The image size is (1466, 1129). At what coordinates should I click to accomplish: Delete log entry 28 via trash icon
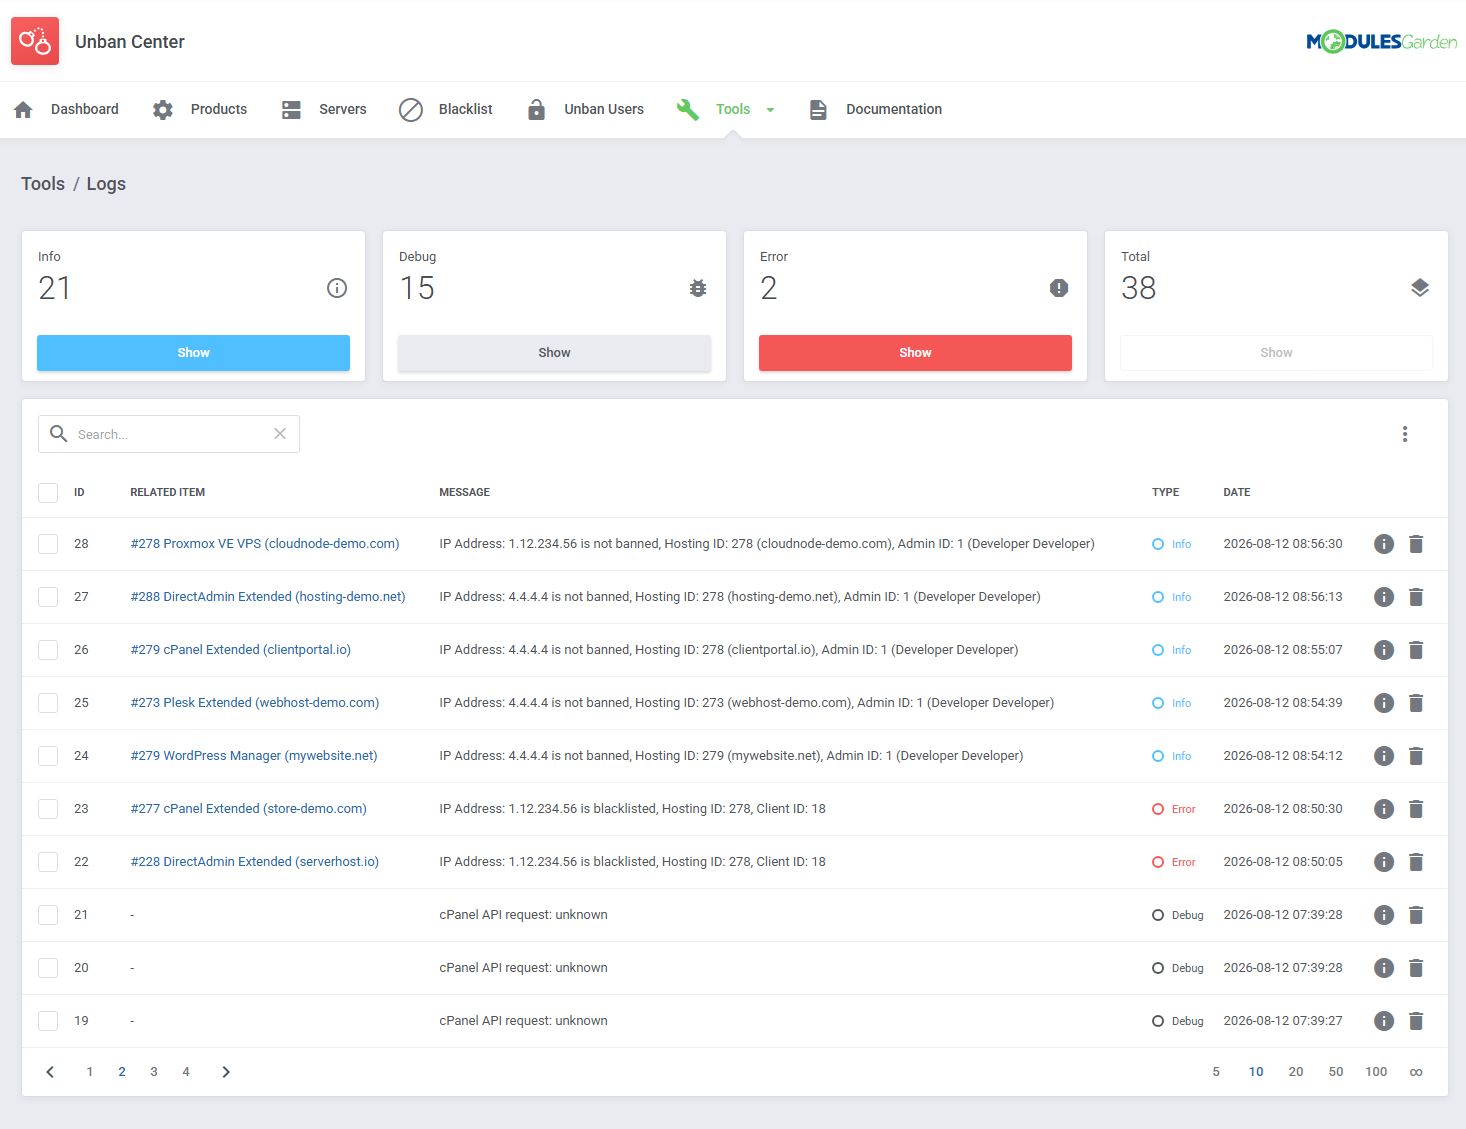click(1416, 544)
